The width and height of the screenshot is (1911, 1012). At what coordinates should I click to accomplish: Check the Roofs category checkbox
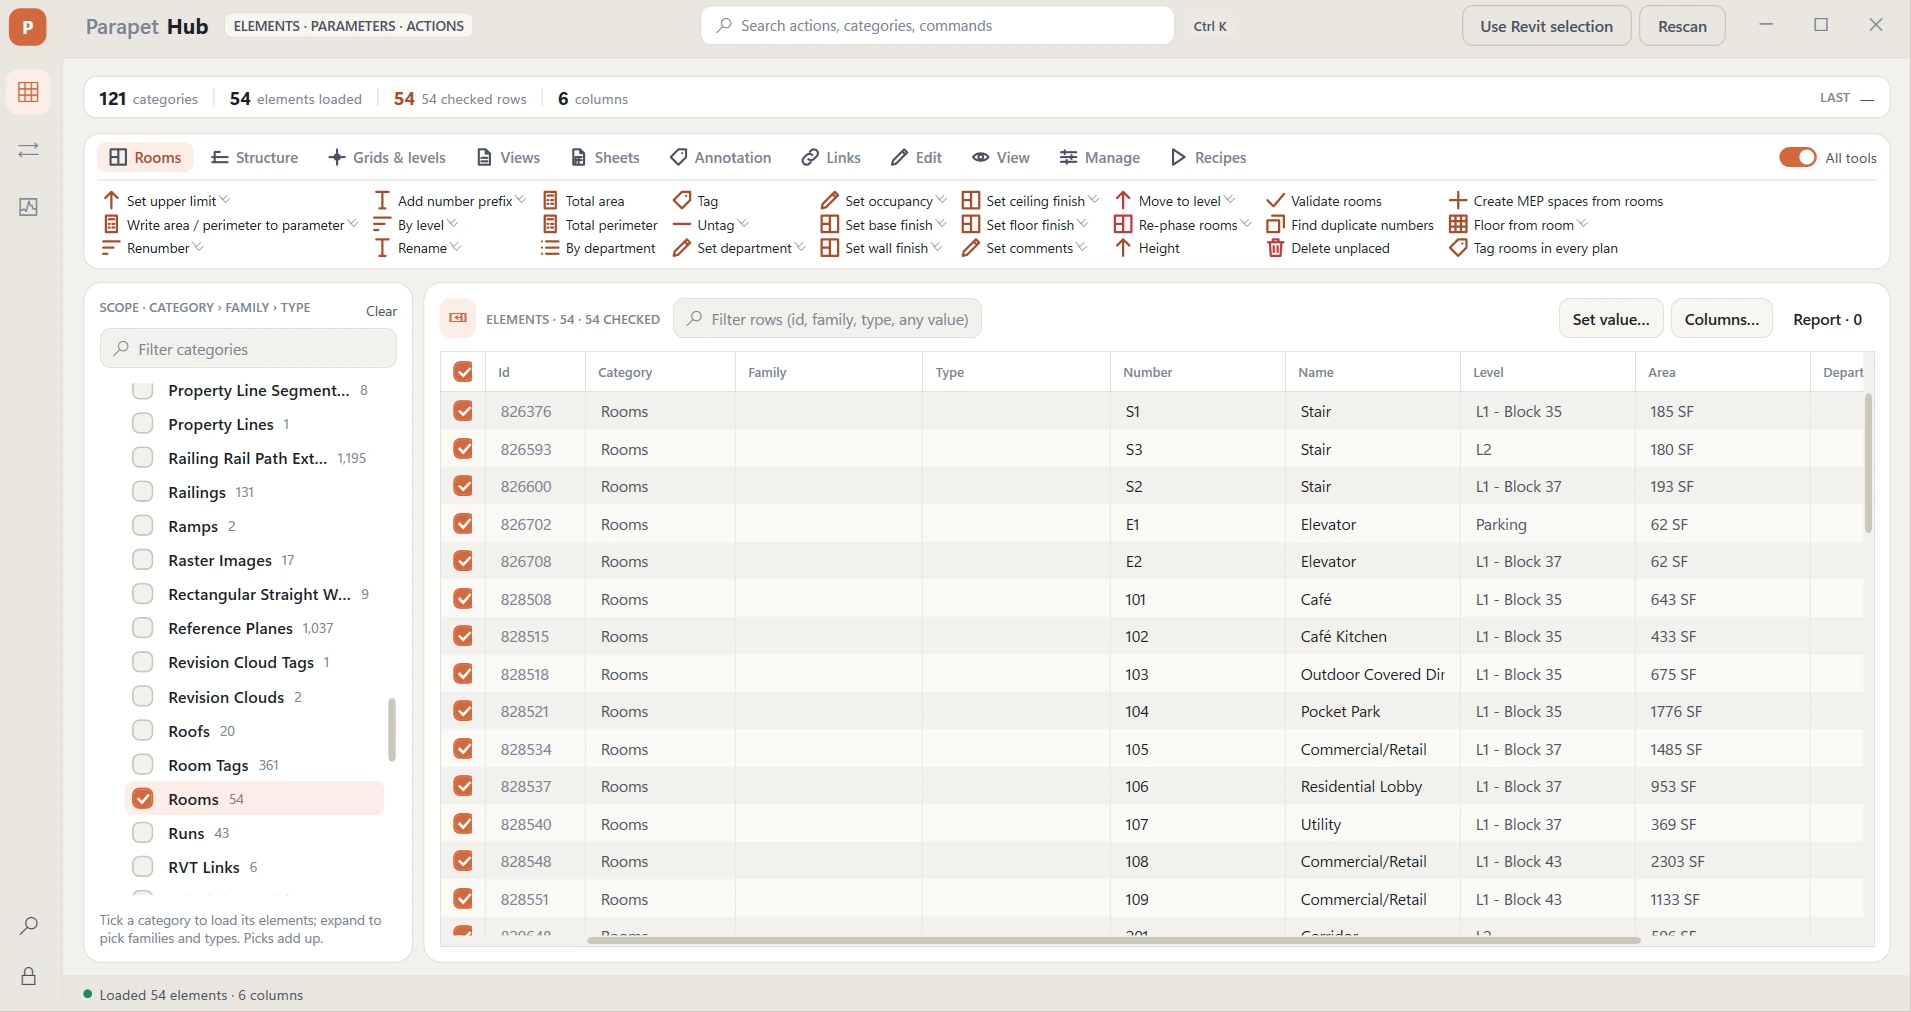(143, 731)
